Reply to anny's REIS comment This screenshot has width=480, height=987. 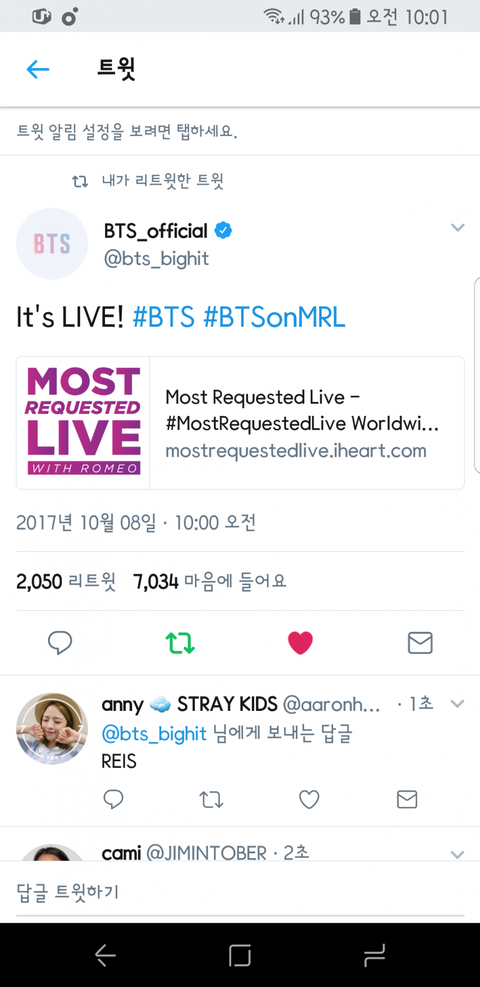(x=113, y=799)
